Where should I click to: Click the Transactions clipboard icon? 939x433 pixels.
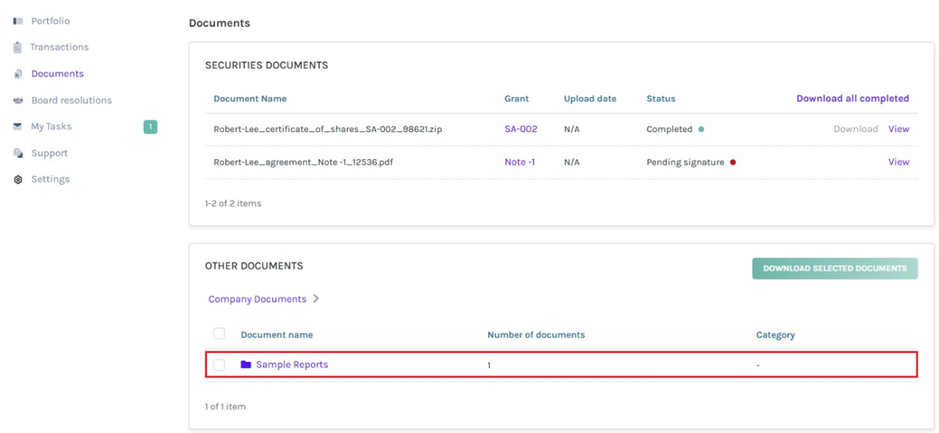[x=17, y=47]
